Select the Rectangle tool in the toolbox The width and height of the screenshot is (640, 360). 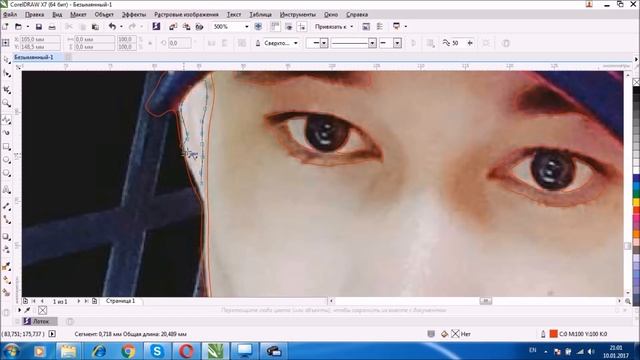click(6, 147)
